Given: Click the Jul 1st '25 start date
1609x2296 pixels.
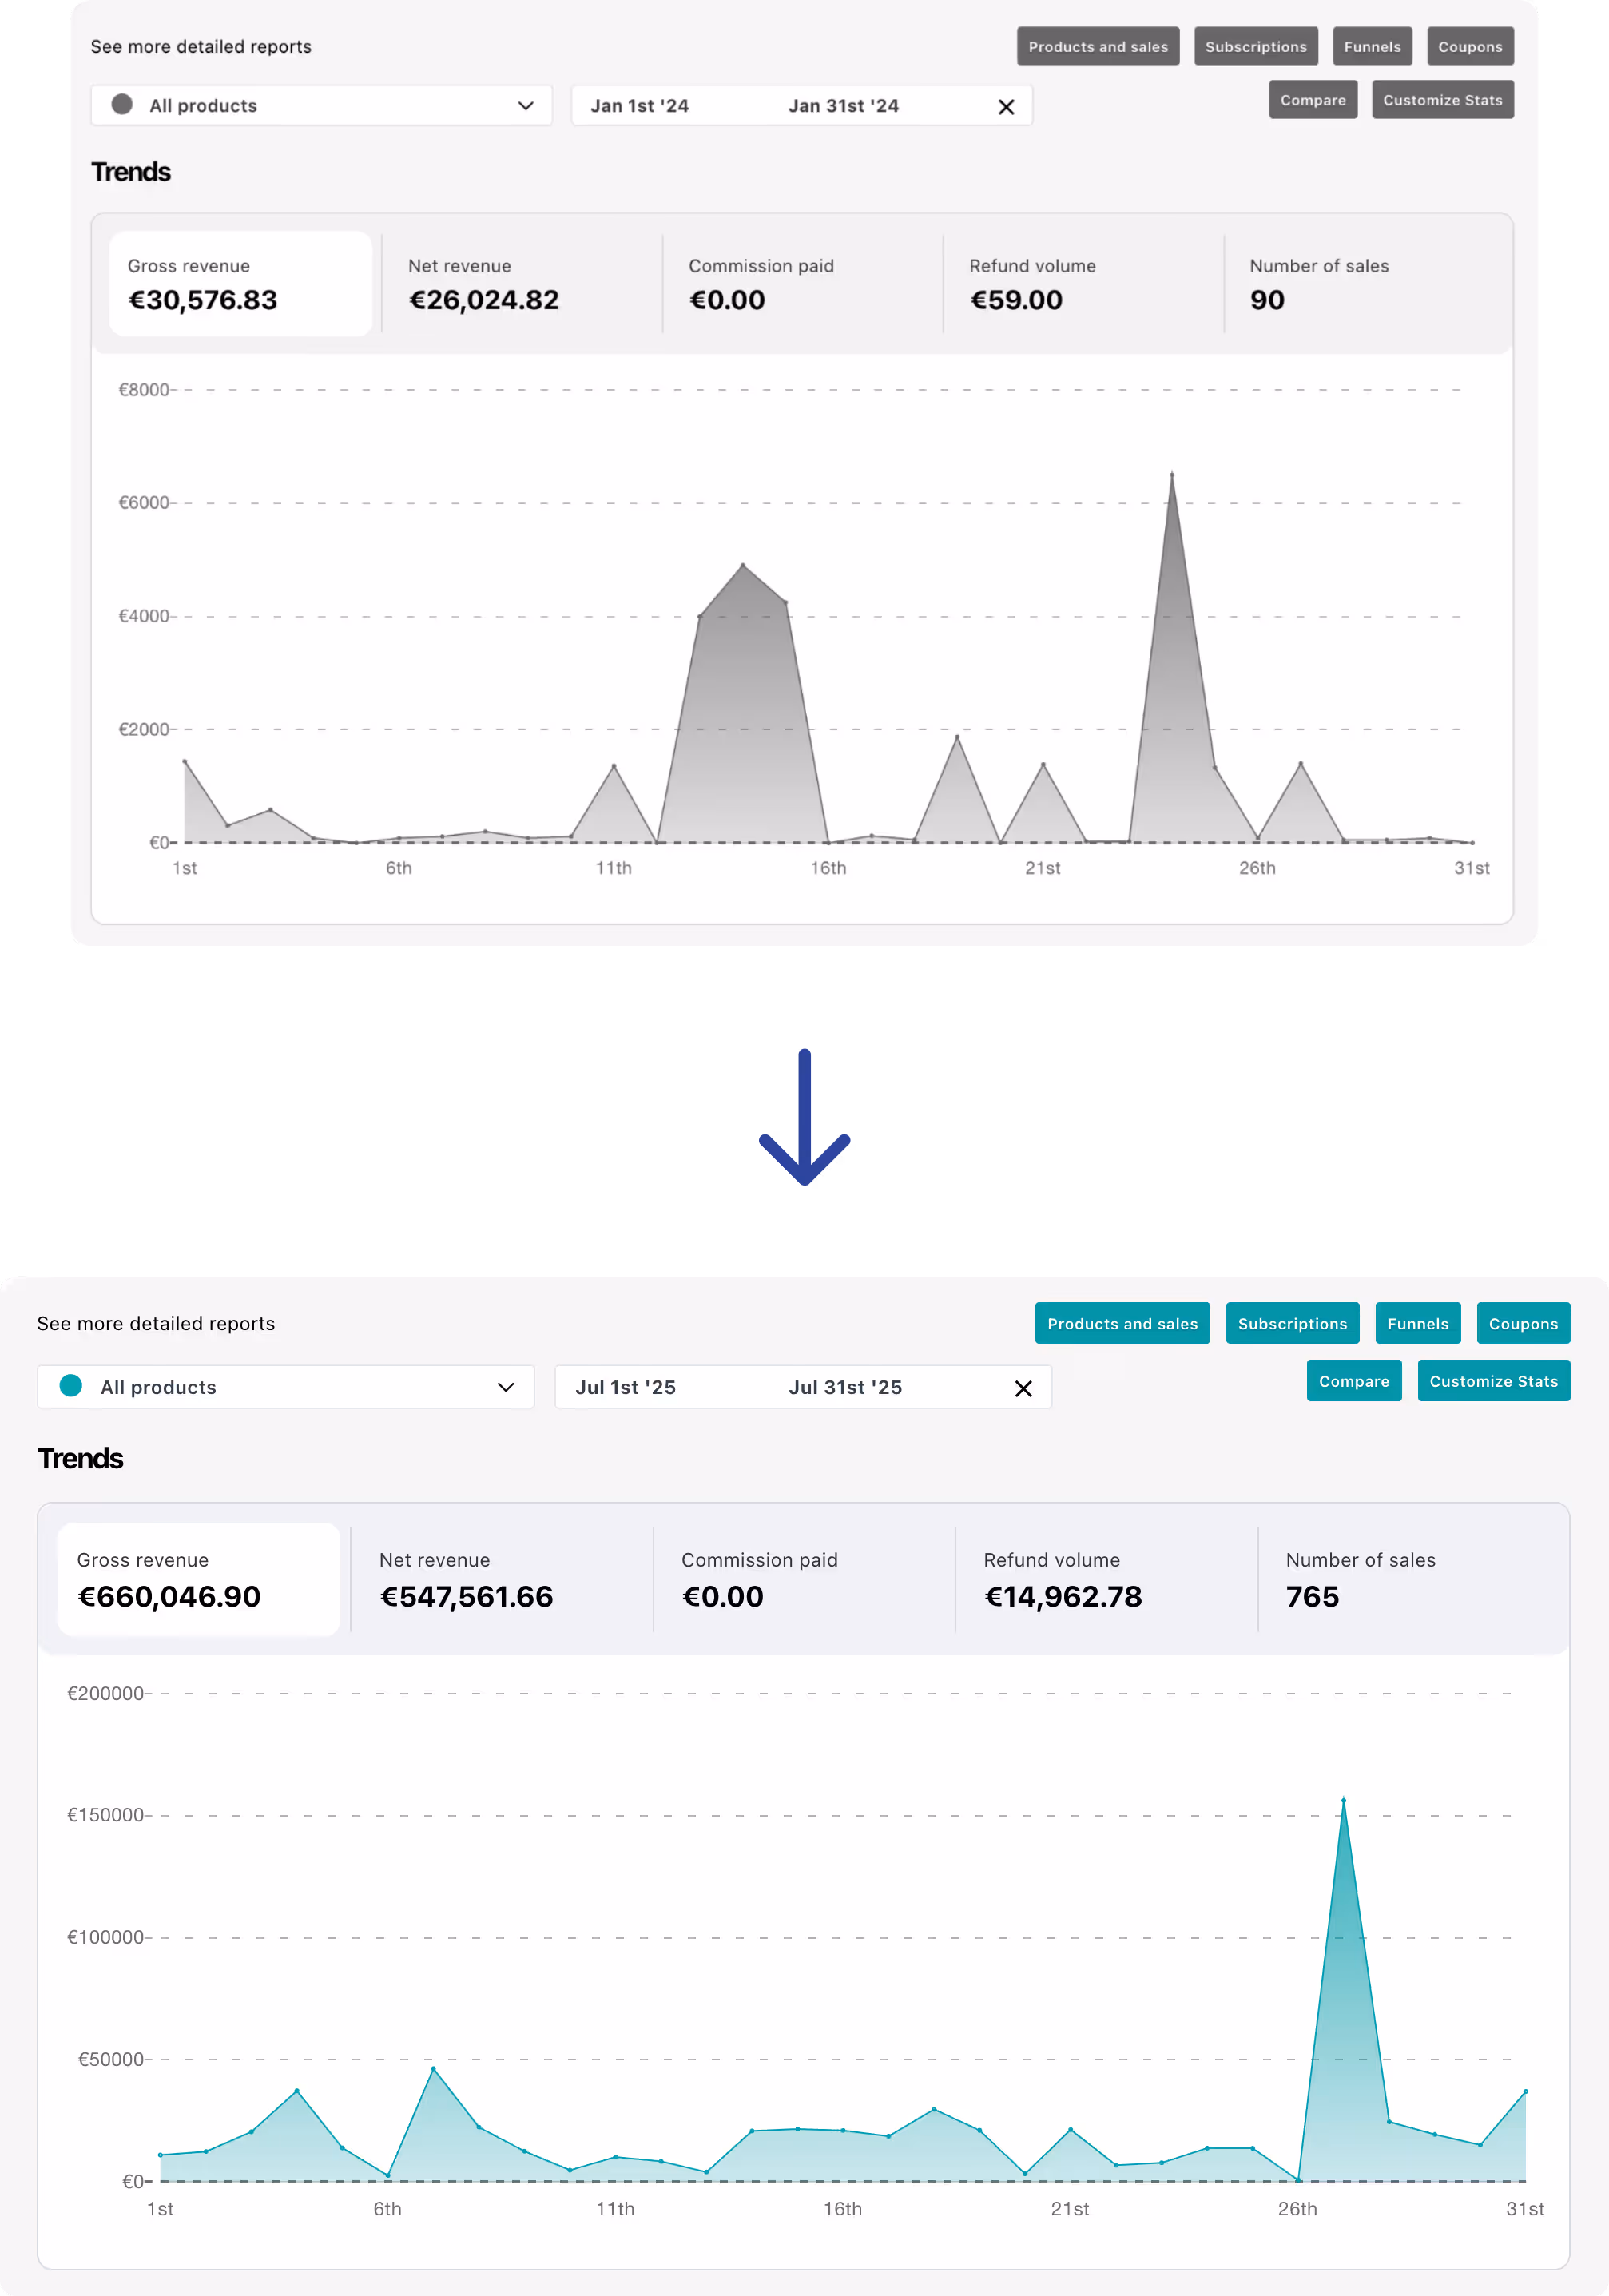Looking at the screenshot, I should pyautogui.click(x=625, y=1387).
